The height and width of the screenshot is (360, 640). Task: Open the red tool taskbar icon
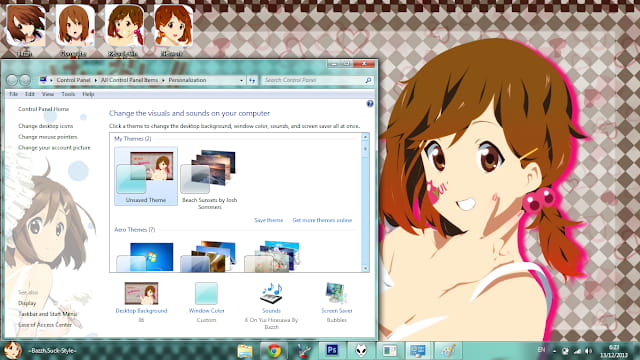[303, 351]
